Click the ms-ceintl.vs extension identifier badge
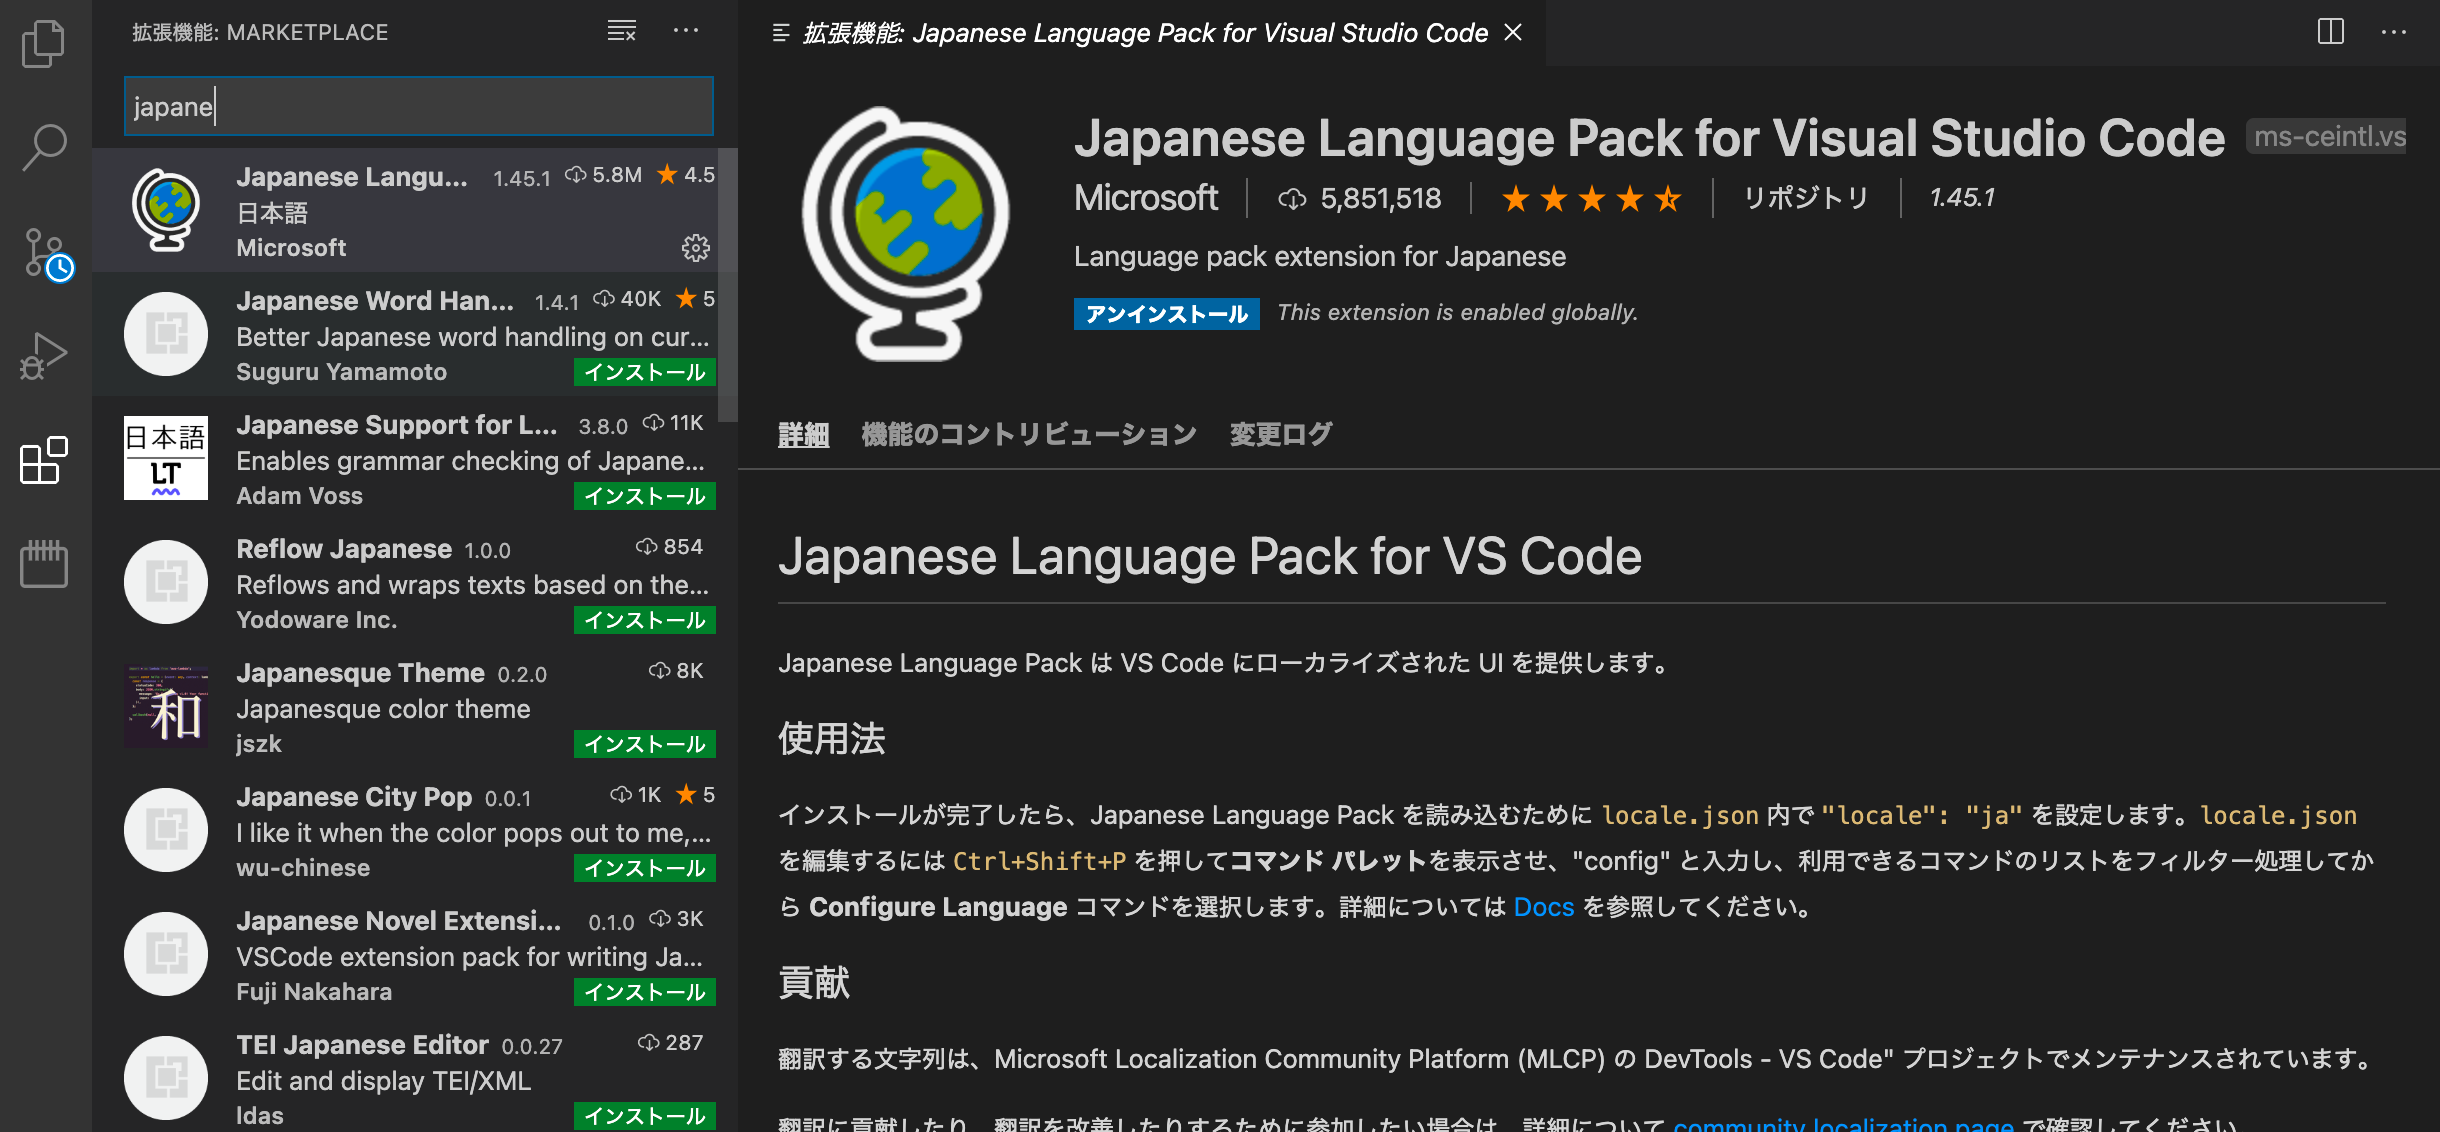 click(x=2328, y=136)
